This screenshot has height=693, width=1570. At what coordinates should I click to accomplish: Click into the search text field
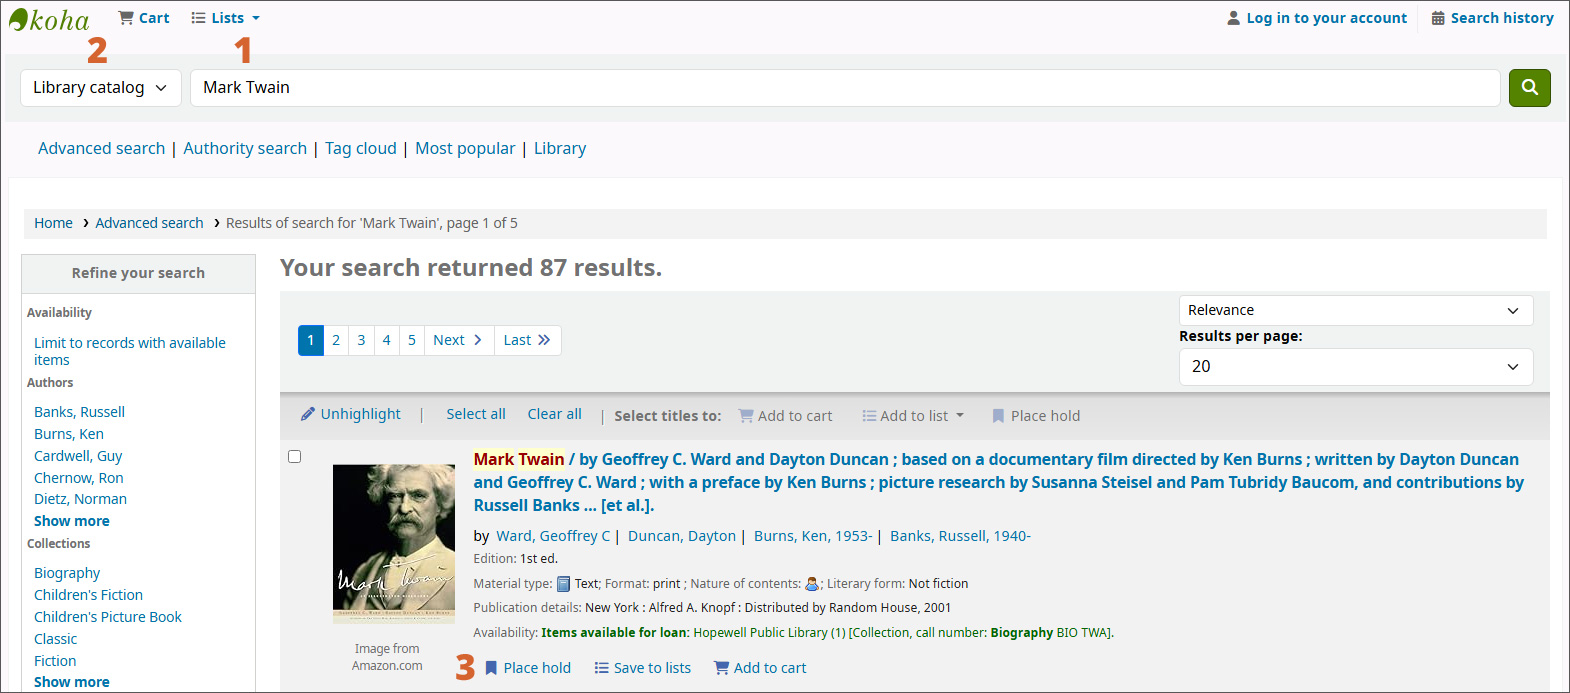tap(844, 88)
